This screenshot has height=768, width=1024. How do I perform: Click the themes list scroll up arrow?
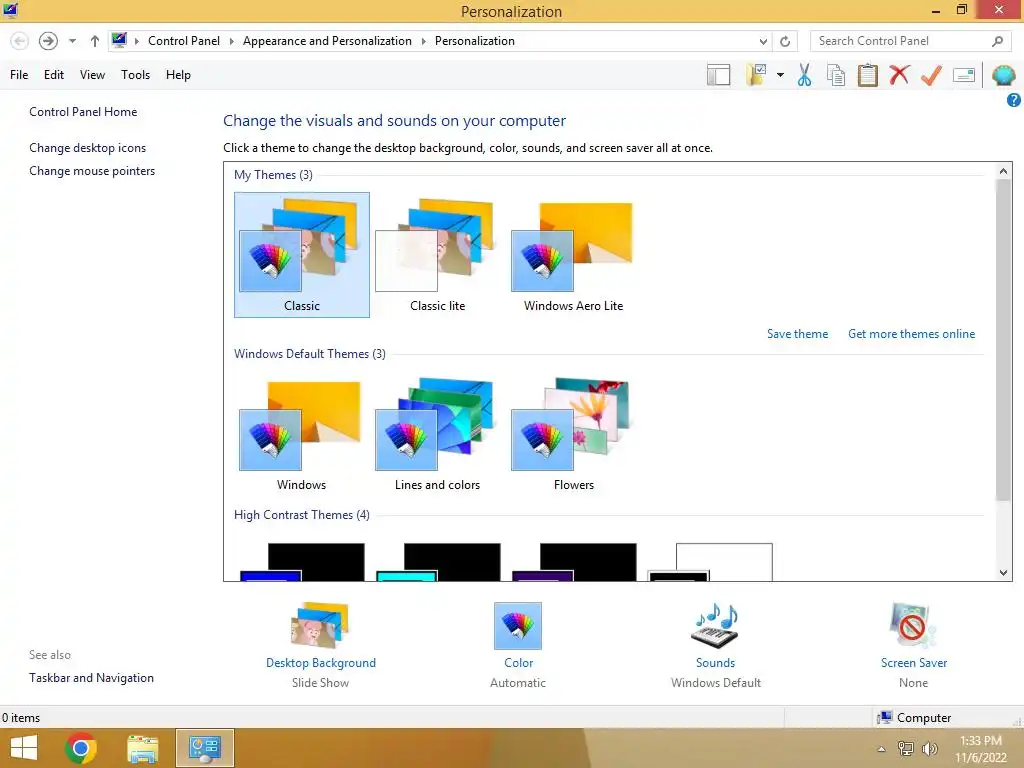click(1003, 171)
